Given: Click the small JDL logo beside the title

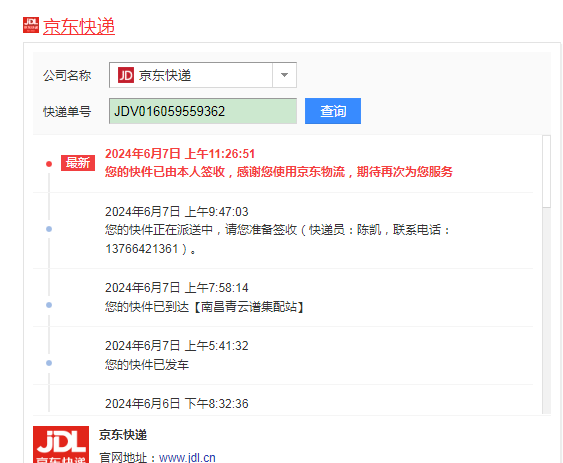Looking at the screenshot, I should point(31,25).
